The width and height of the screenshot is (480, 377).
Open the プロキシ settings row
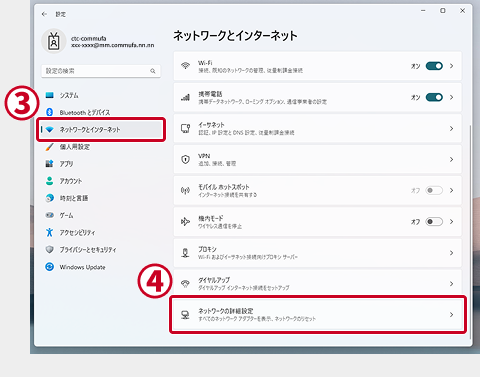tap(317, 253)
